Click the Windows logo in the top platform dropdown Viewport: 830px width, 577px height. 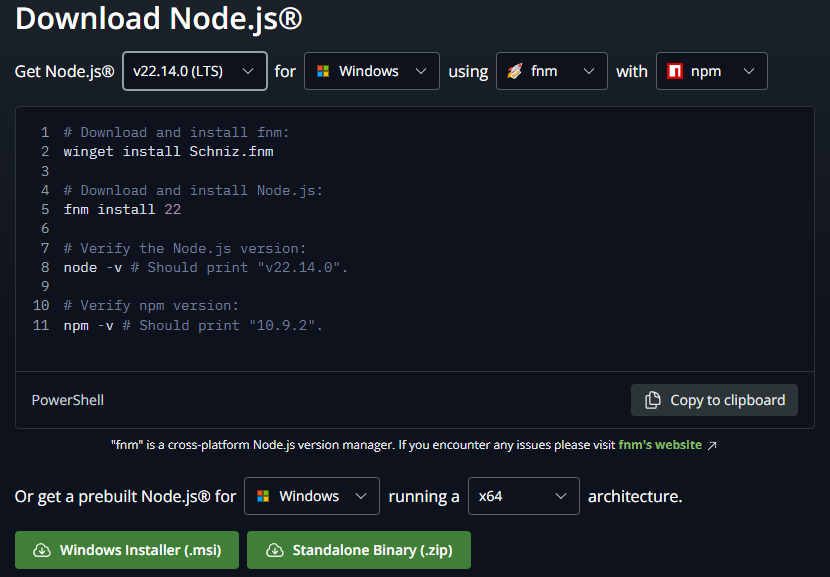[x=323, y=71]
